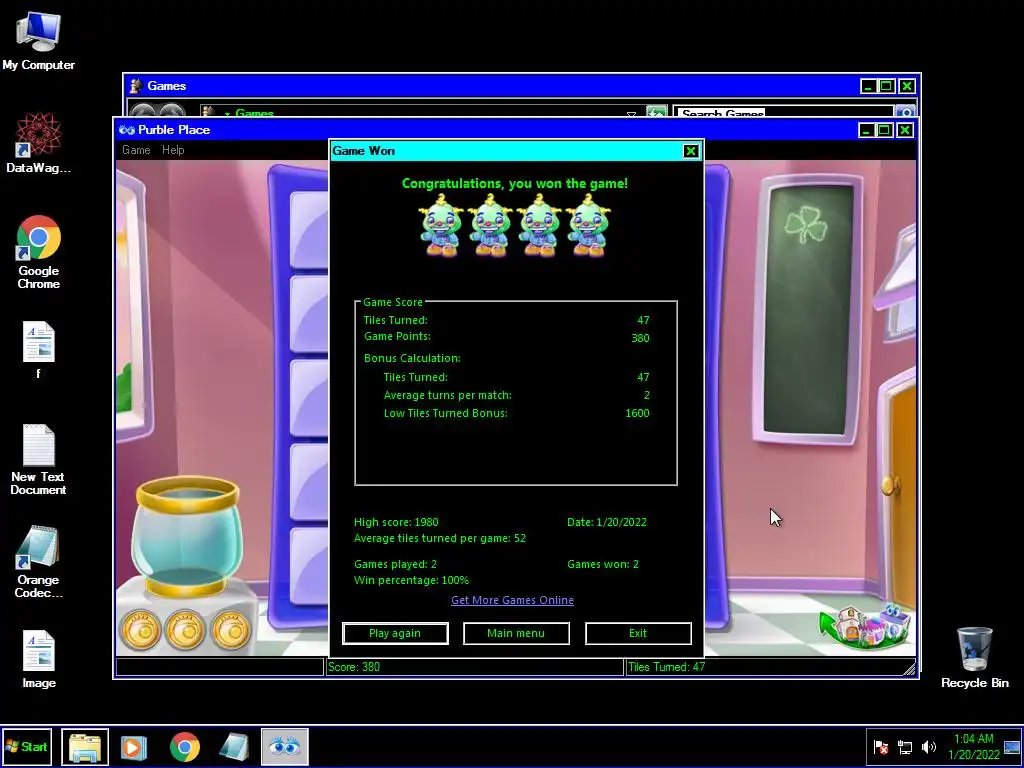This screenshot has width=1024, height=768.
Task: Click Purble Place taskbar button
Action: [x=285, y=746]
